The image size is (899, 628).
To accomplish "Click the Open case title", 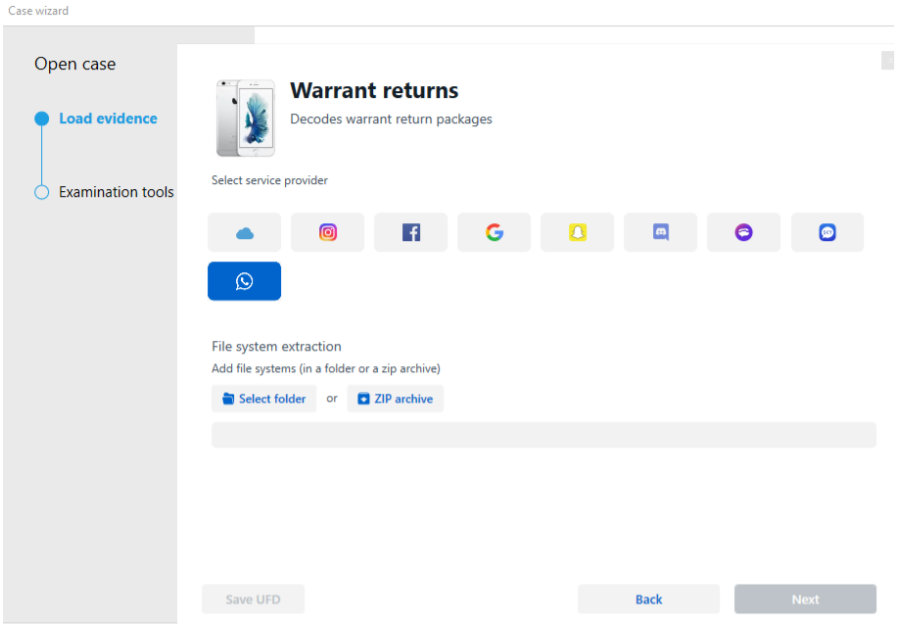I will (75, 64).
